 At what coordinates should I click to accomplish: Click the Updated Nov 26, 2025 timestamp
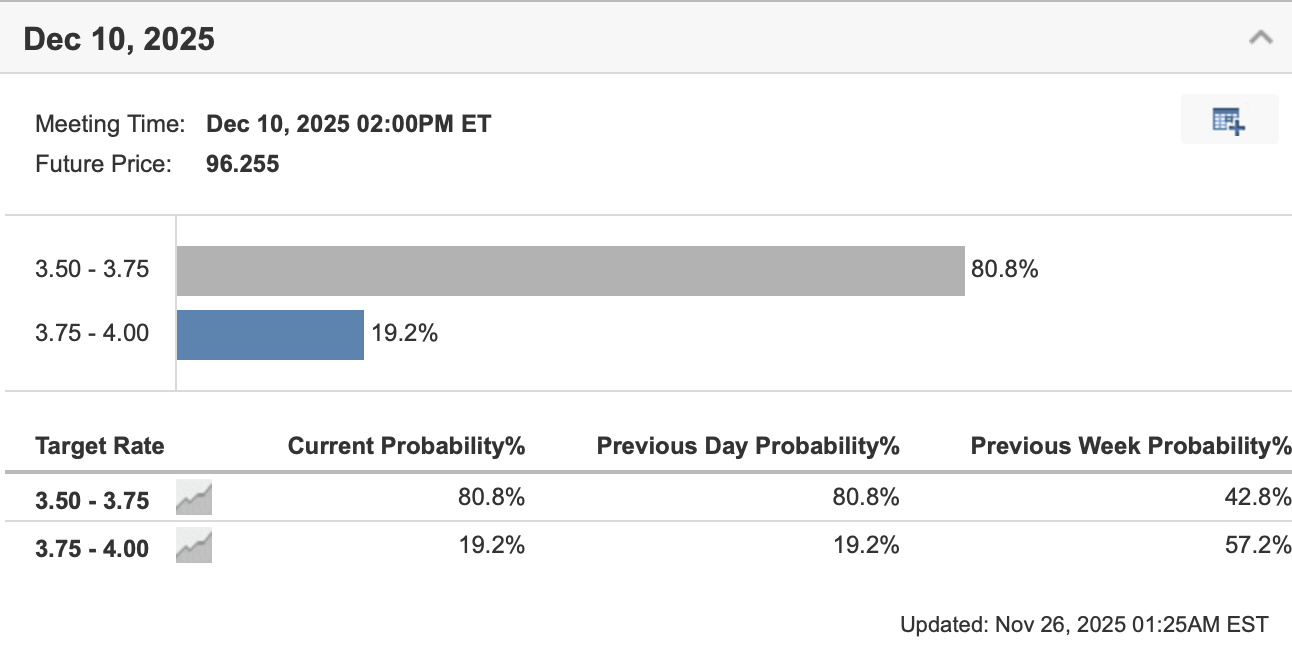point(1084,625)
